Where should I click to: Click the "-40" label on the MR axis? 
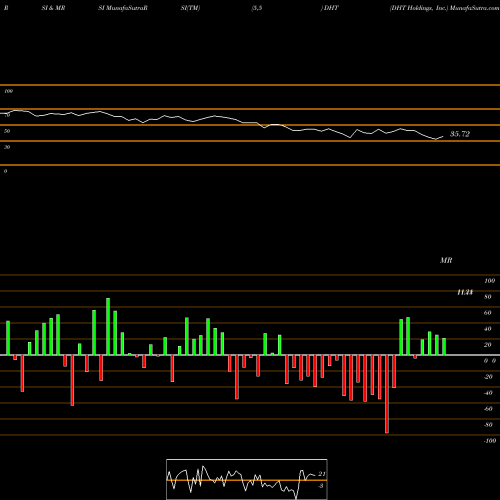pos(488,393)
